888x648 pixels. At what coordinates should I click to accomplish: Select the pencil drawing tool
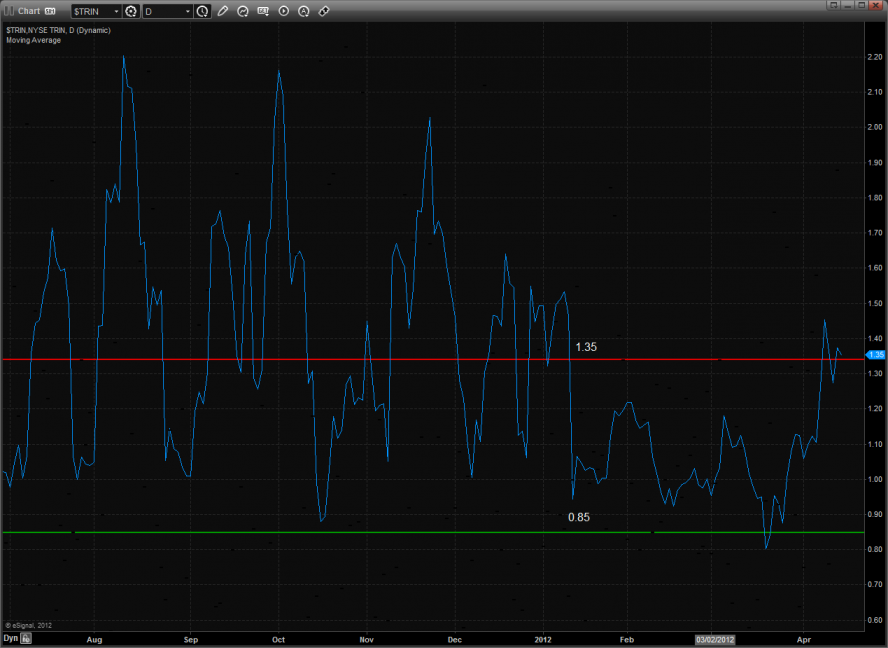223,11
